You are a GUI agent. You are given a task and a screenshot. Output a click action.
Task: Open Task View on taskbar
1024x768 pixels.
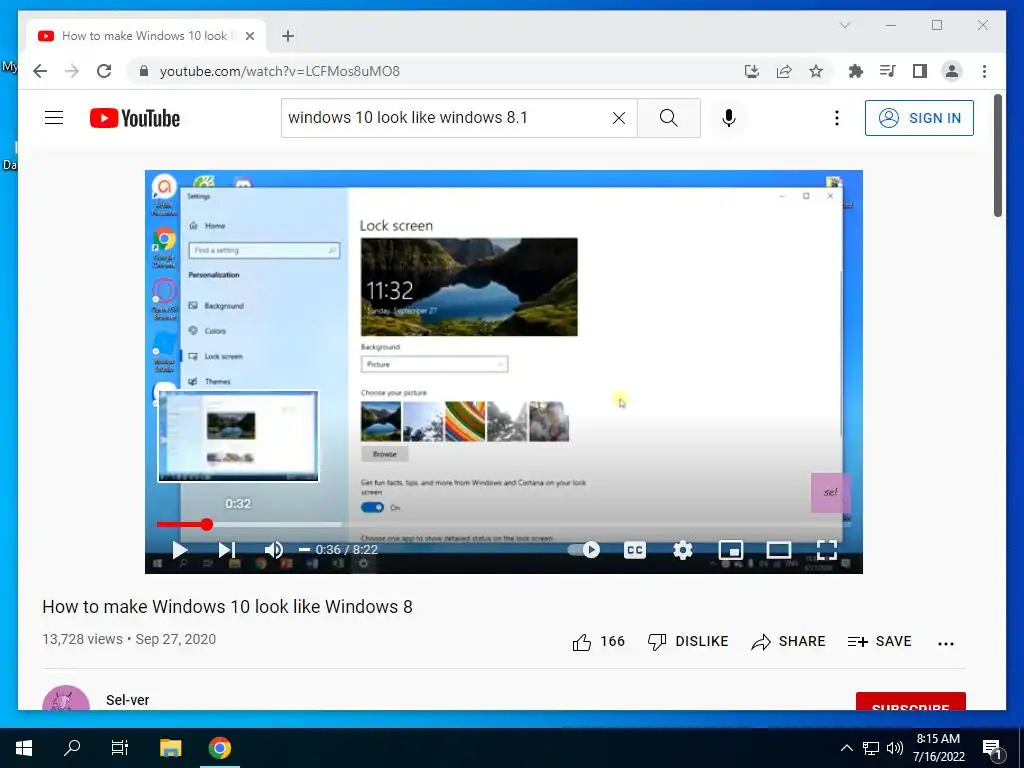click(120, 748)
